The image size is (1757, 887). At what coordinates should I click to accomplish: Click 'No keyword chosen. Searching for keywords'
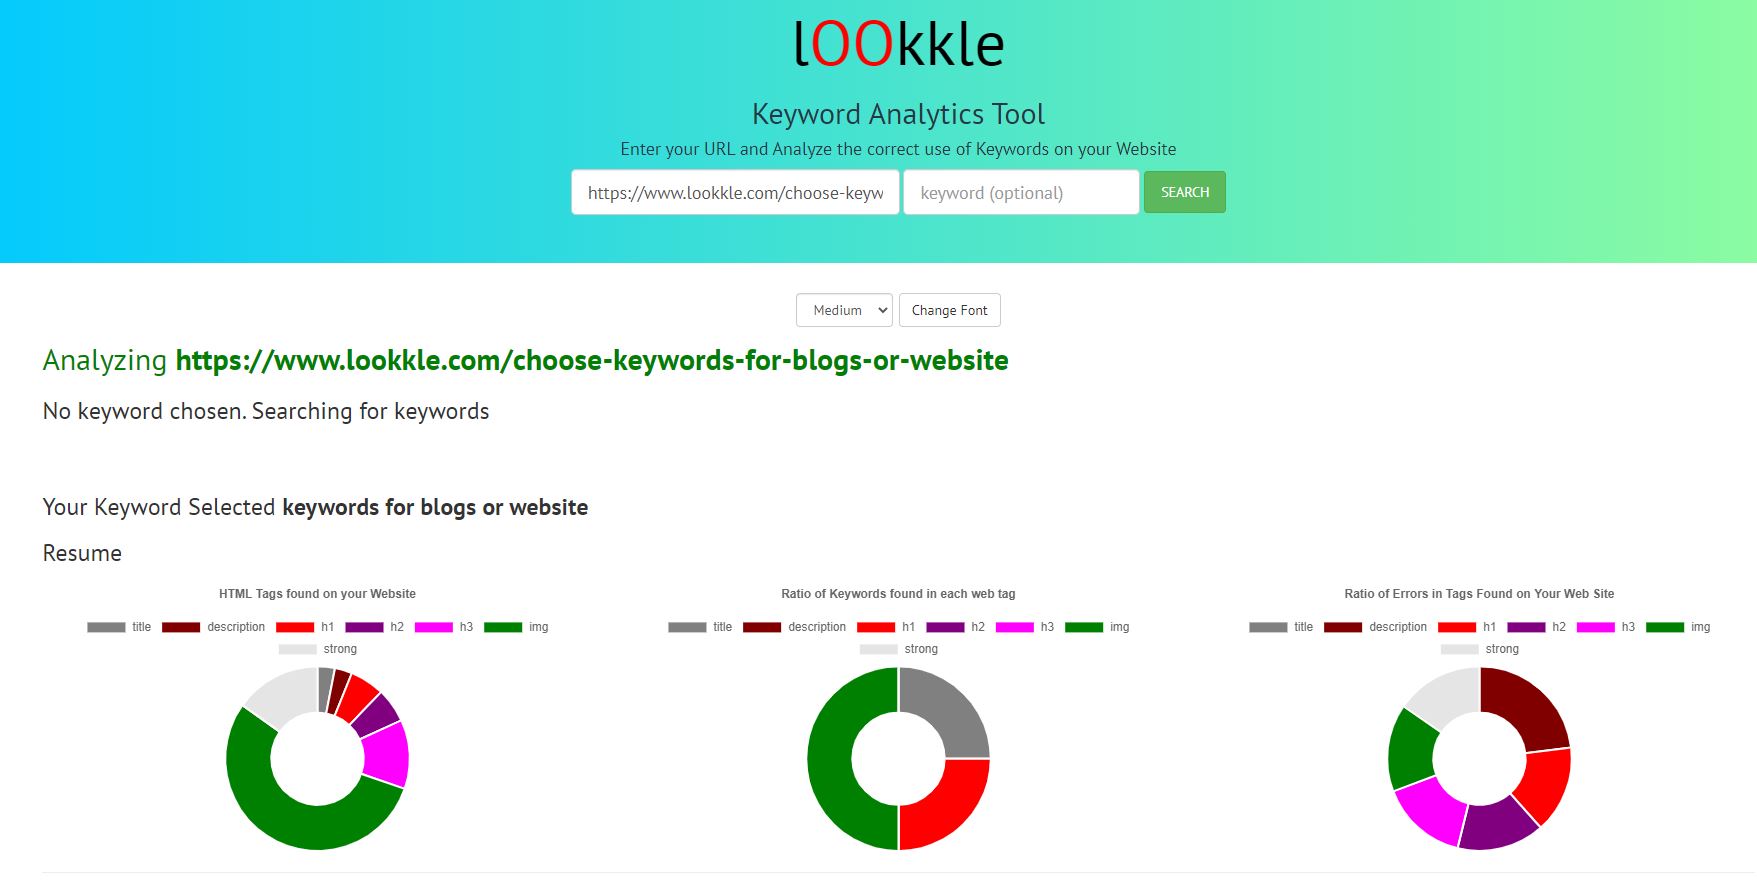[266, 411]
